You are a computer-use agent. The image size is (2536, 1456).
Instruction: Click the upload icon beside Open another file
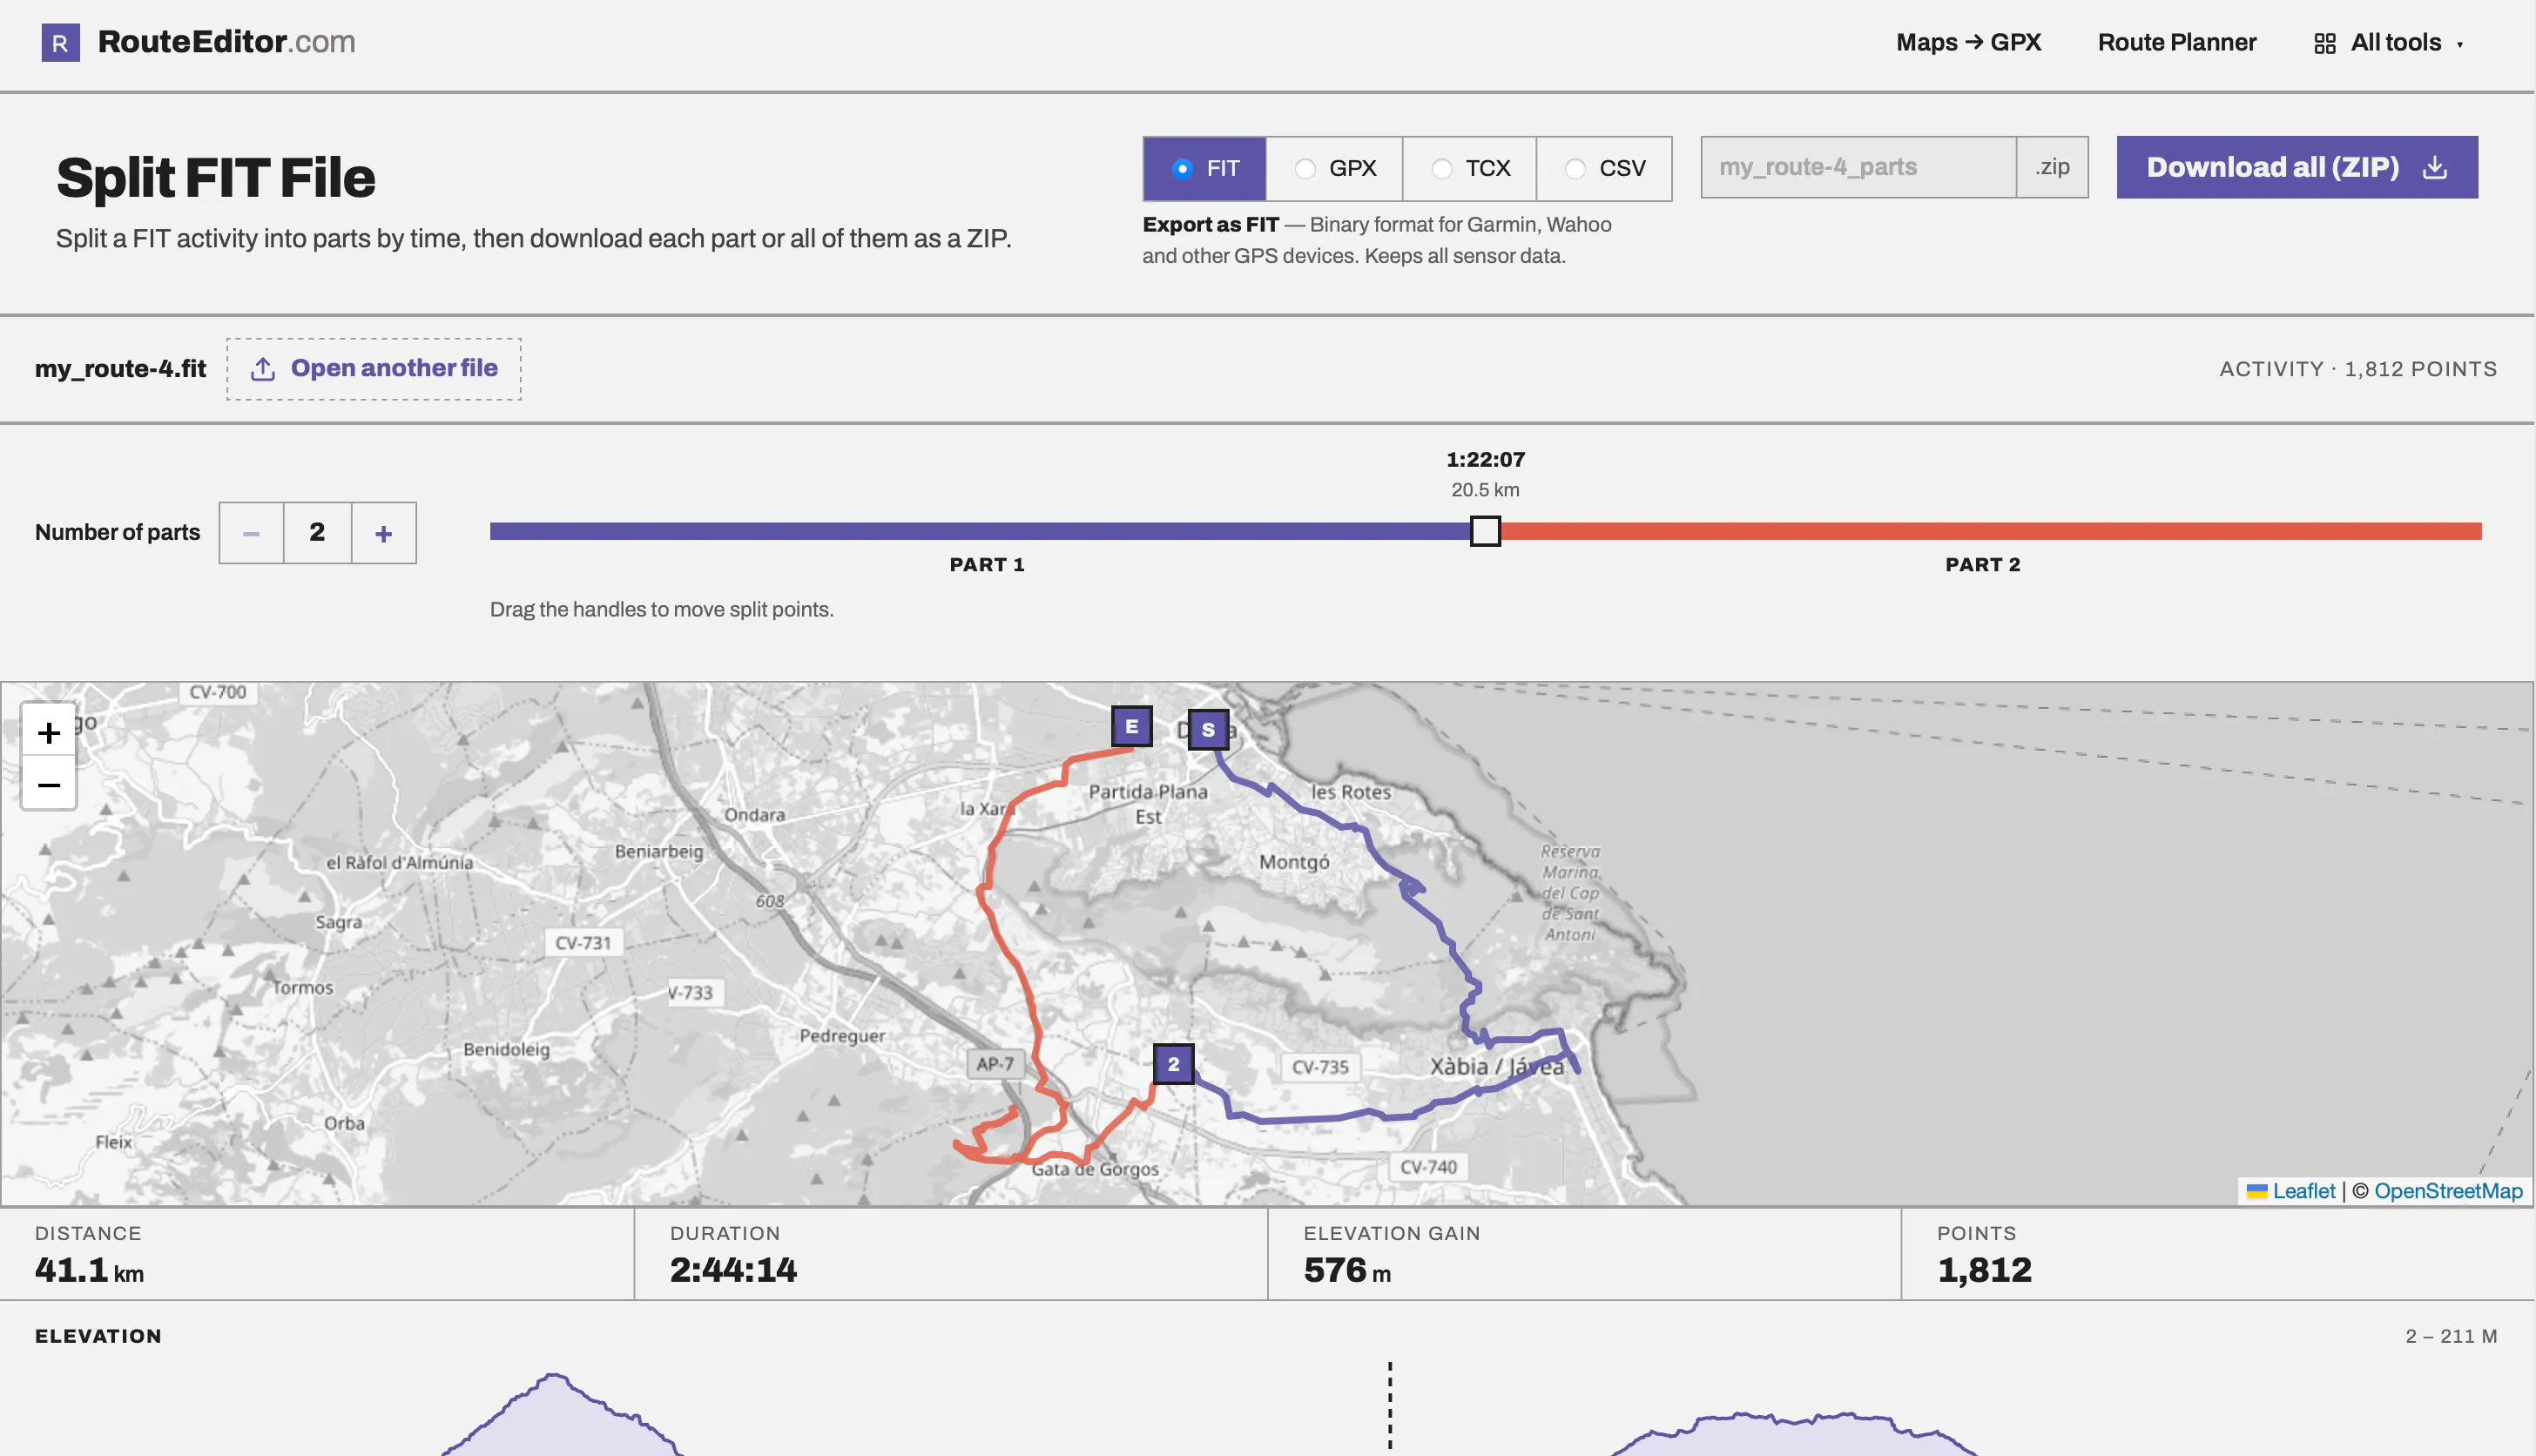tap(262, 369)
